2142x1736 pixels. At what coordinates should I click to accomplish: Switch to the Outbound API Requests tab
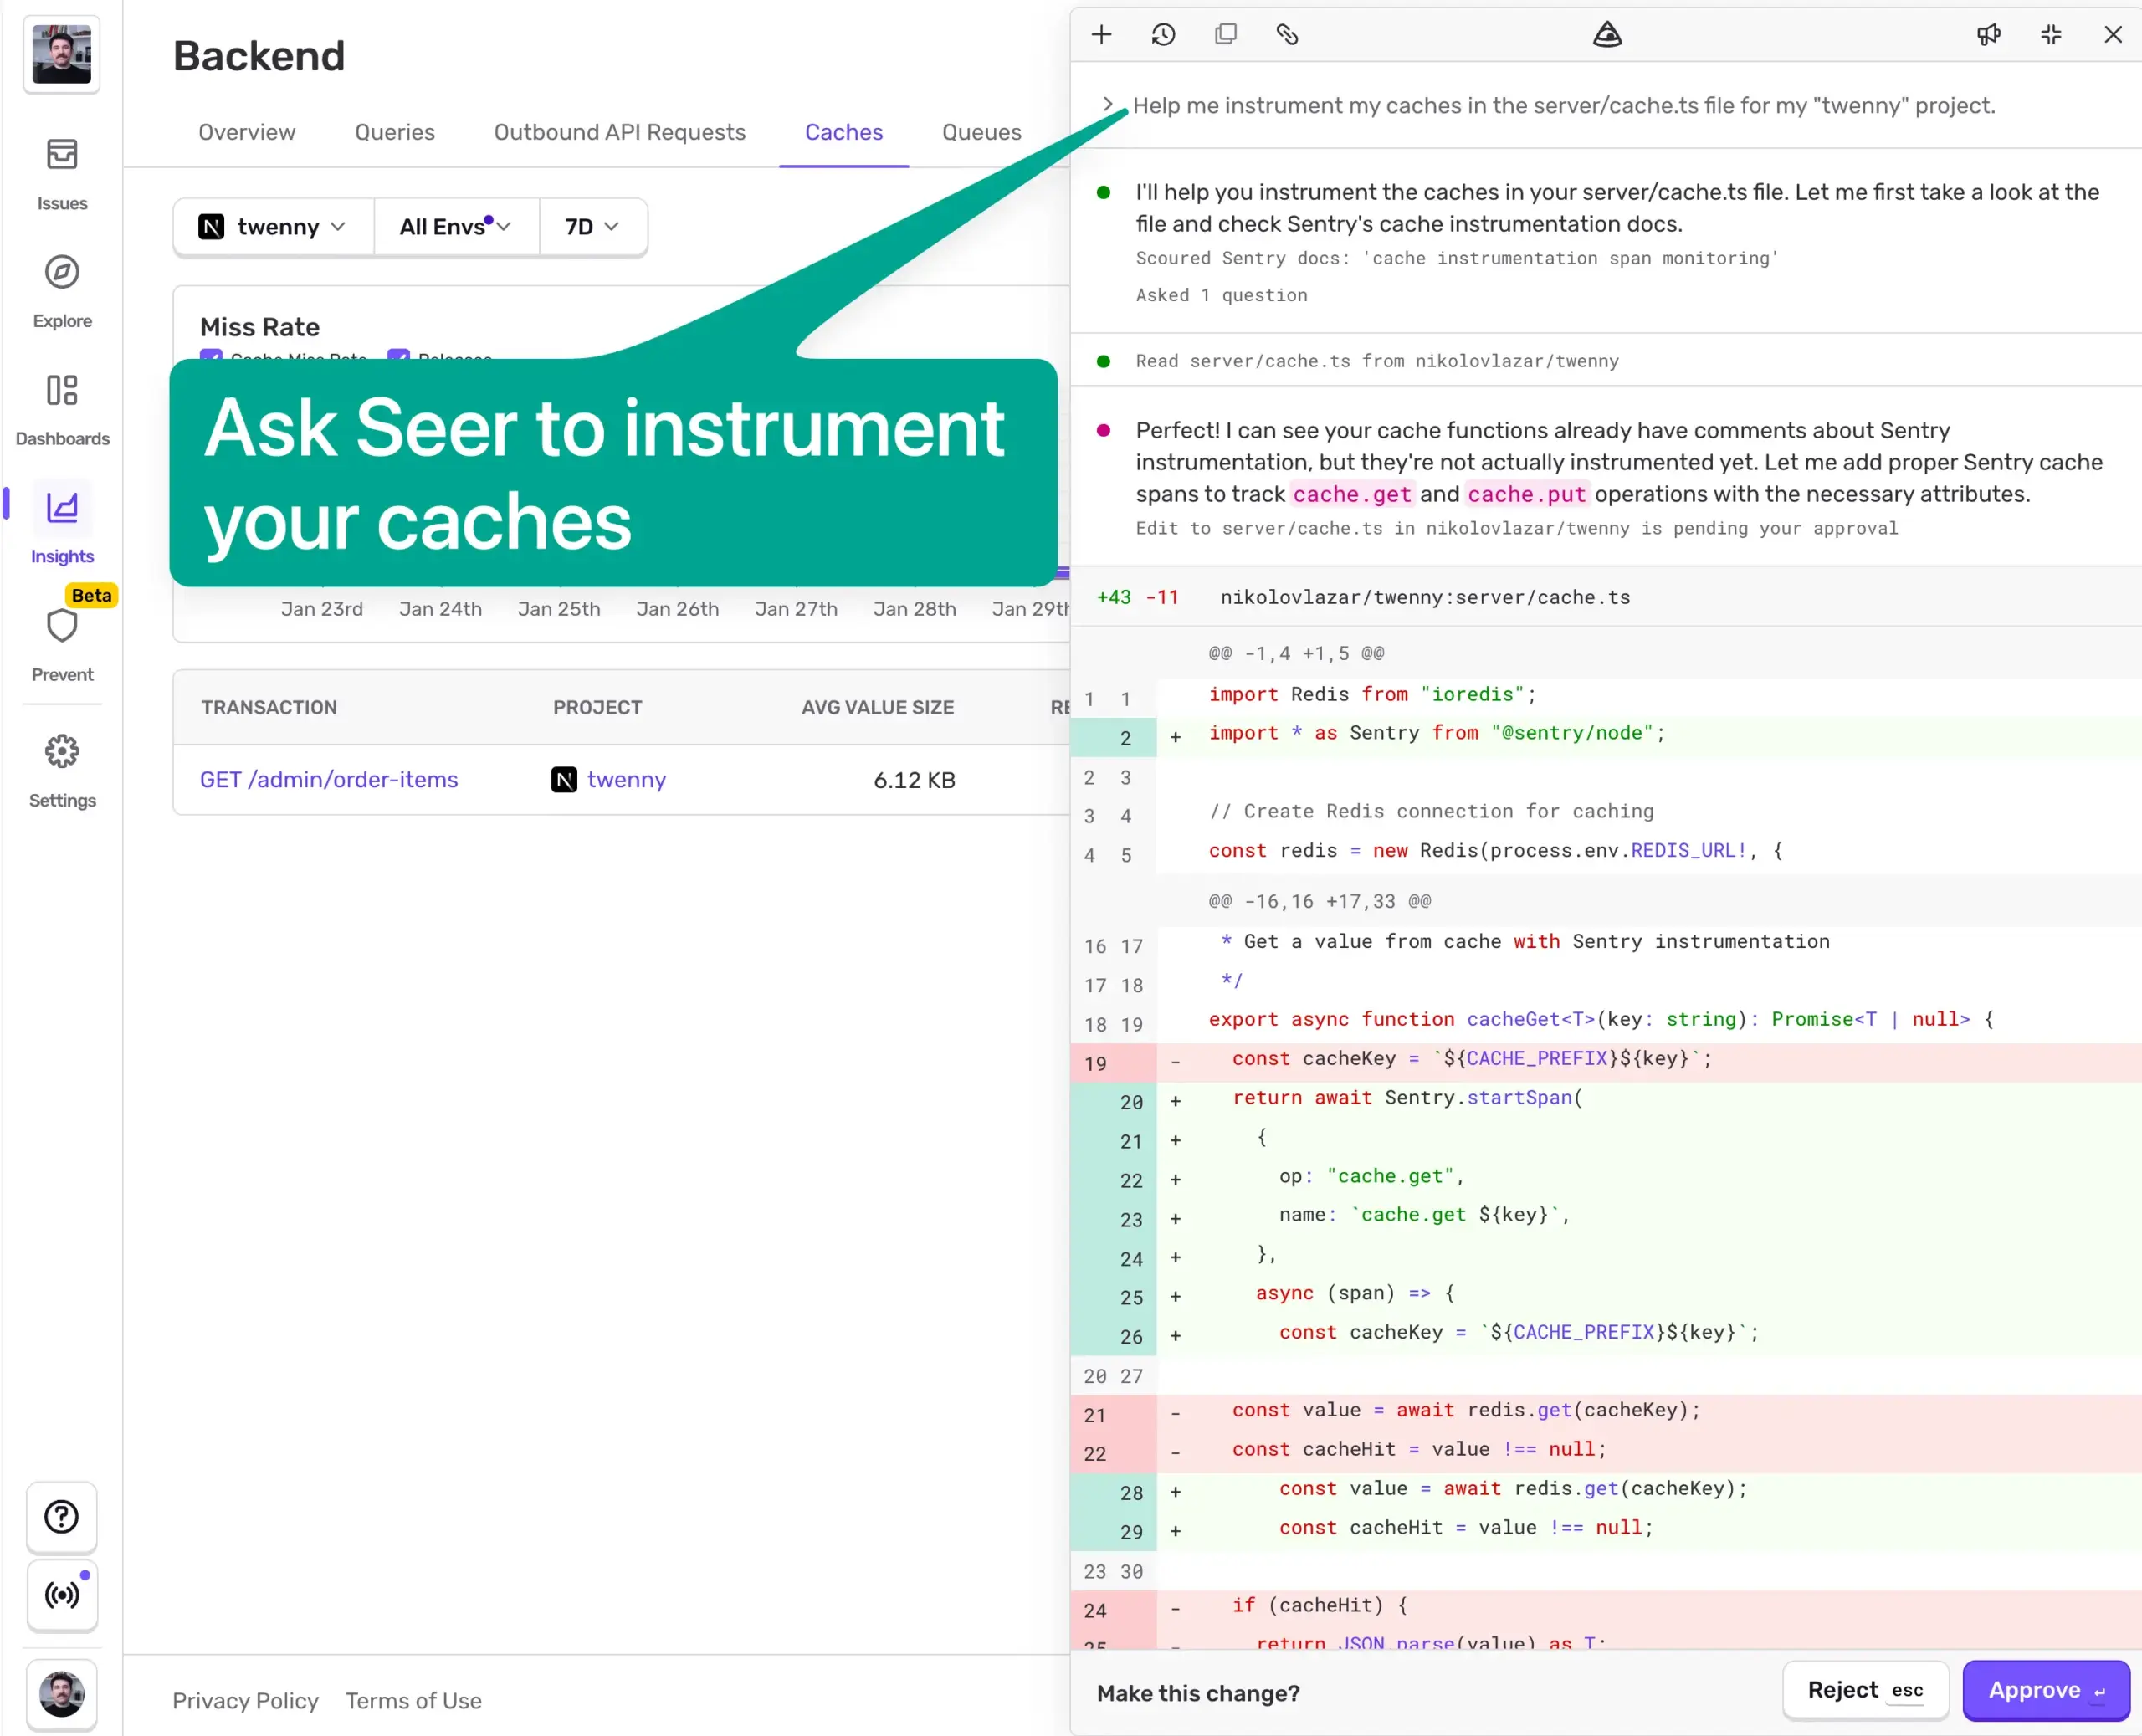tap(619, 132)
